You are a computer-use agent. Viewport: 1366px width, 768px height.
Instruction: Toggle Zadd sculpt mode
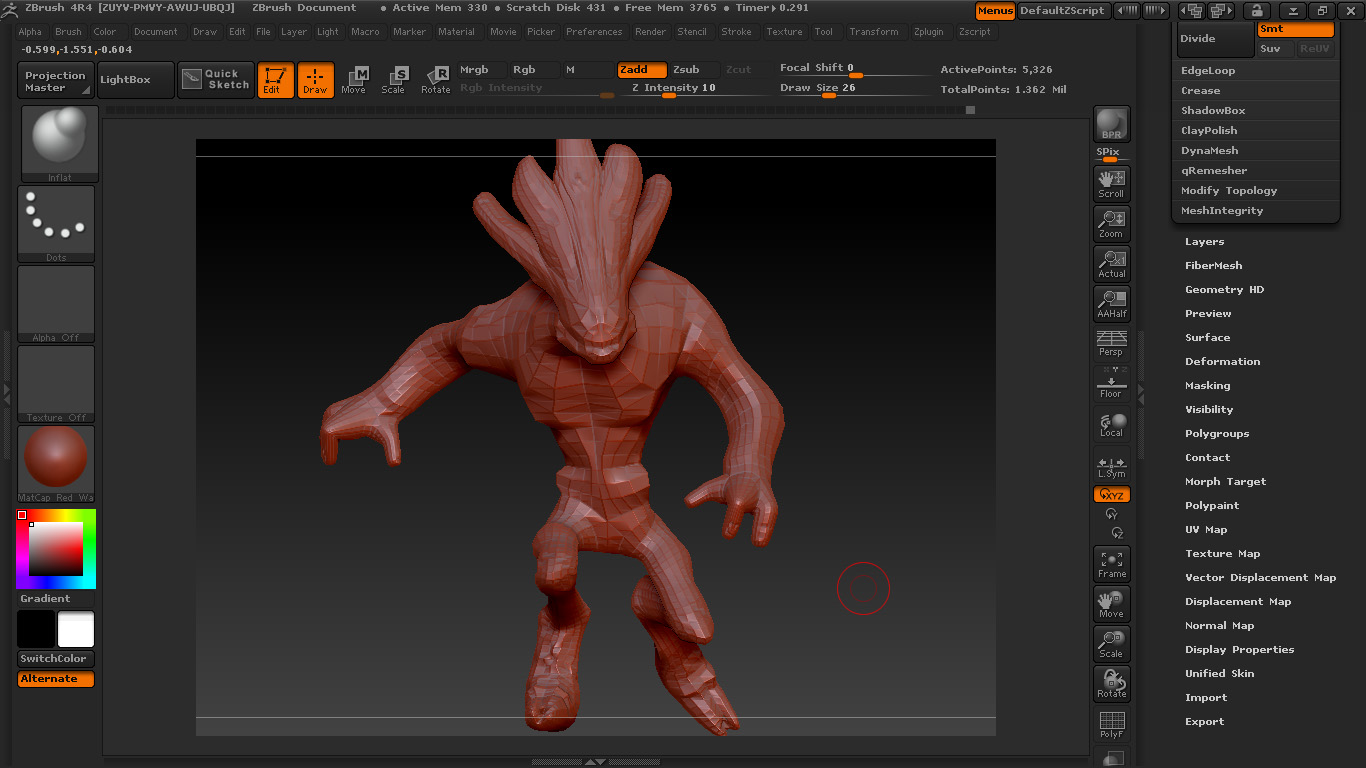click(x=642, y=70)
